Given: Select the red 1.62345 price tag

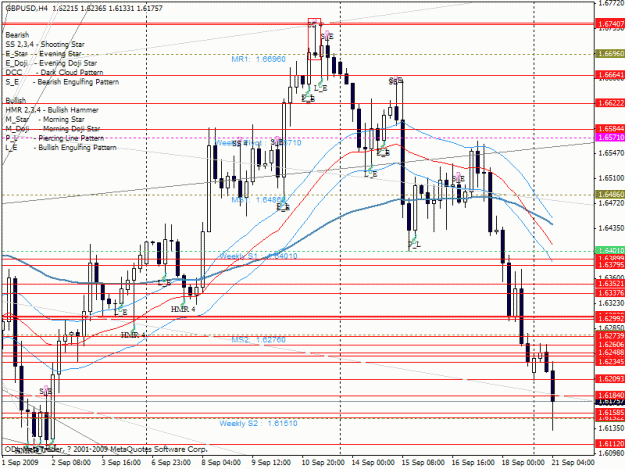Looking at the screenshot, I should click(609, 362).
